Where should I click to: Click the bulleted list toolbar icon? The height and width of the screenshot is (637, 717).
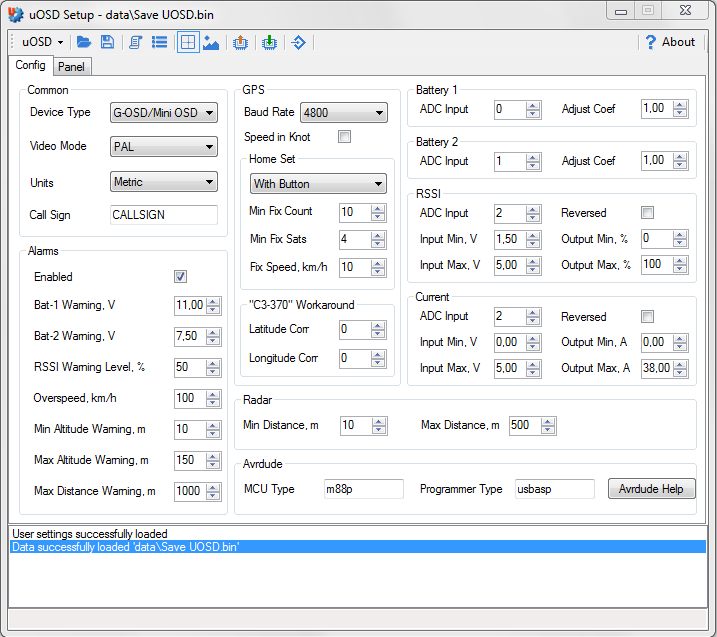tap(159, 42)
